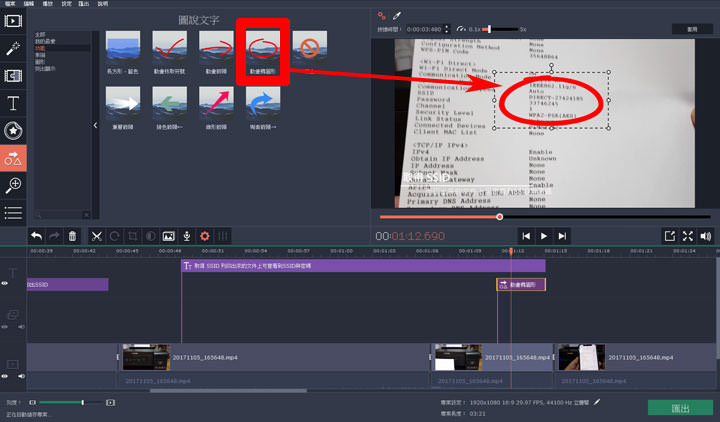Mute main video track audio
Image resolution: width=720 pixels, height=422 pixels.
pos(21,376)
